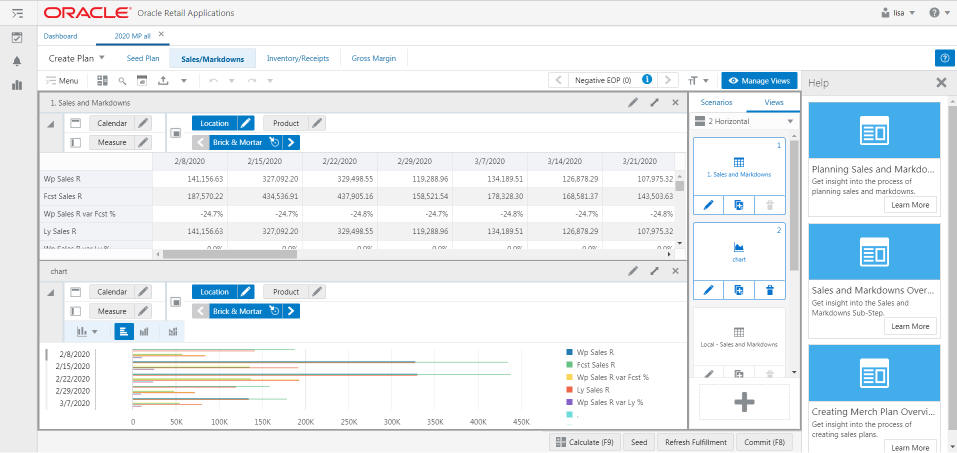The height and width of the screenshot is (453, 957).
Task: Delete the chart view with trash icon
Action: 768,289
